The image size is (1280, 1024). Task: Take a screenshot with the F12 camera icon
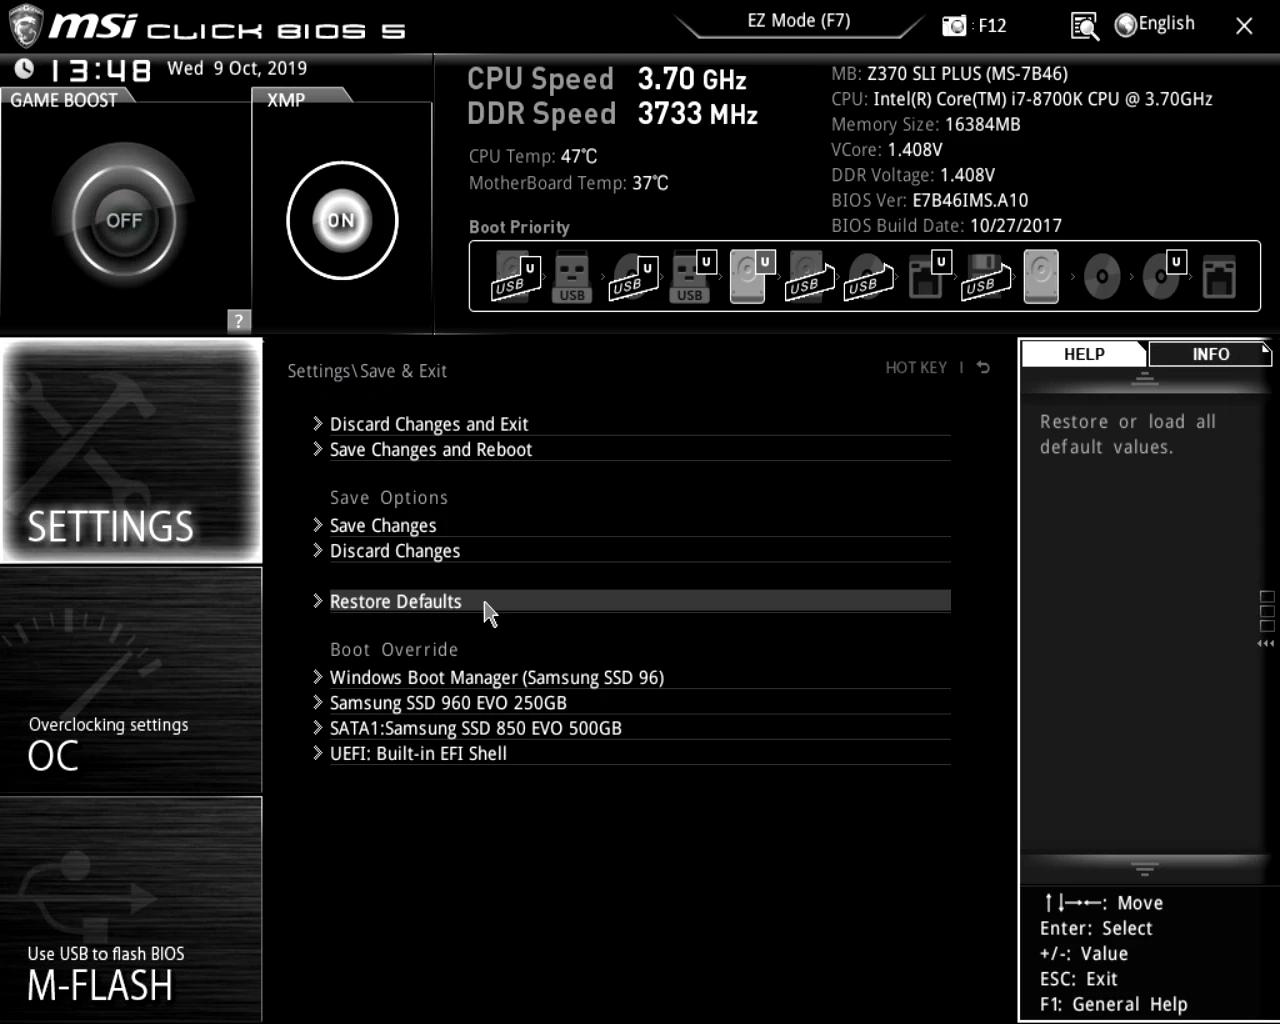pos(954,26)
